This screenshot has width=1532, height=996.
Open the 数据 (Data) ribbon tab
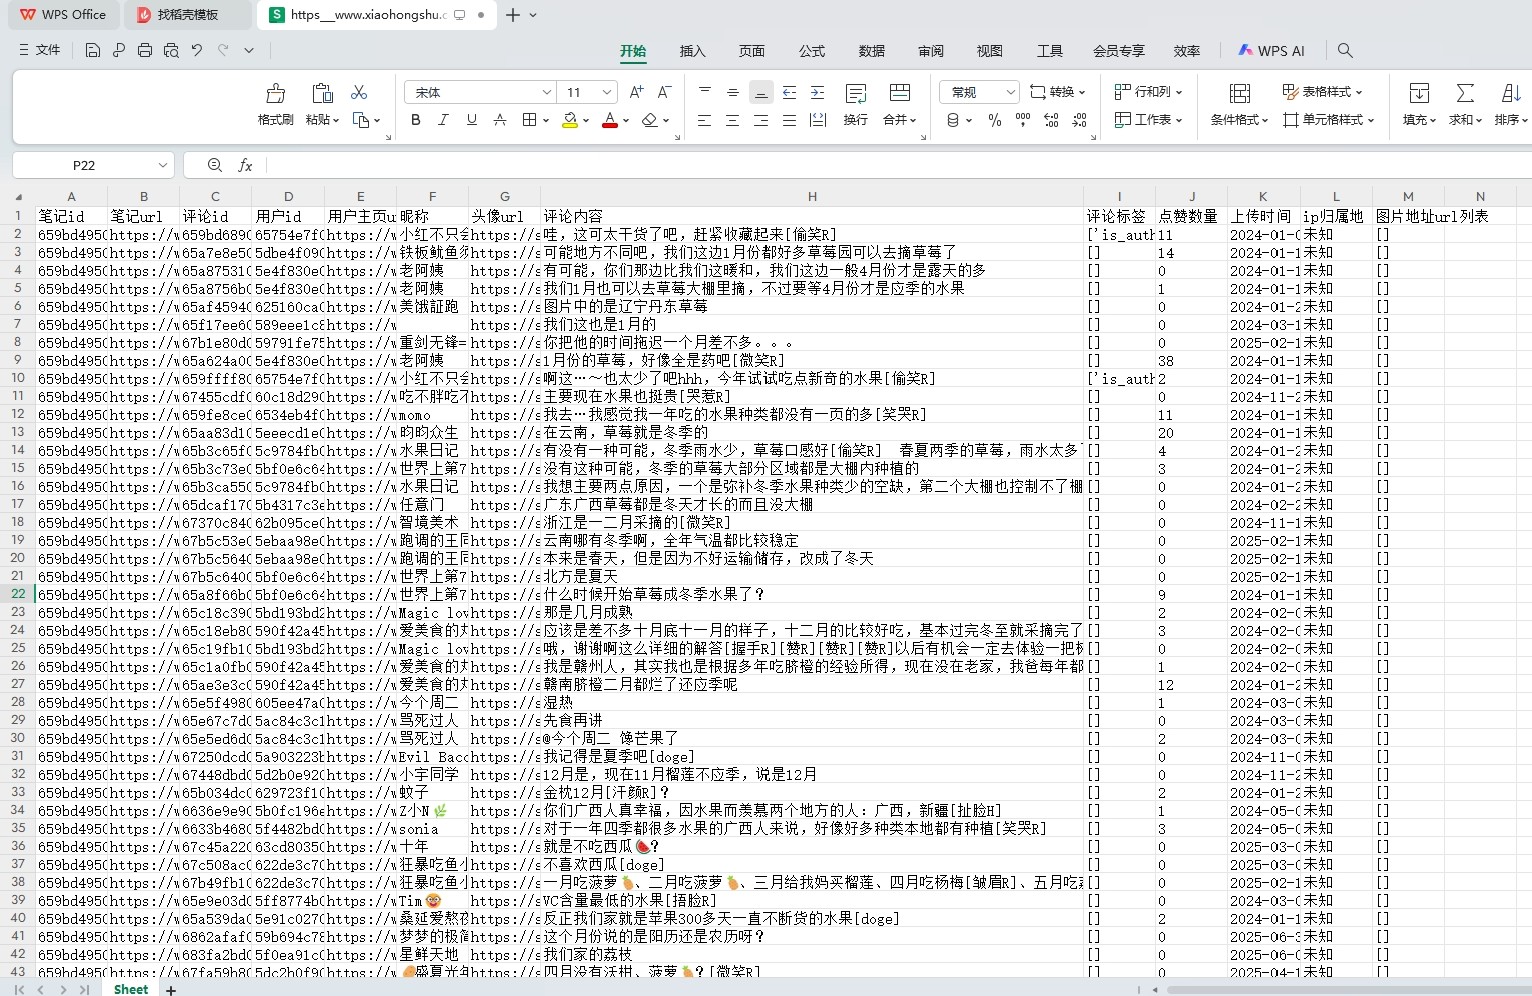pos(871,51)
